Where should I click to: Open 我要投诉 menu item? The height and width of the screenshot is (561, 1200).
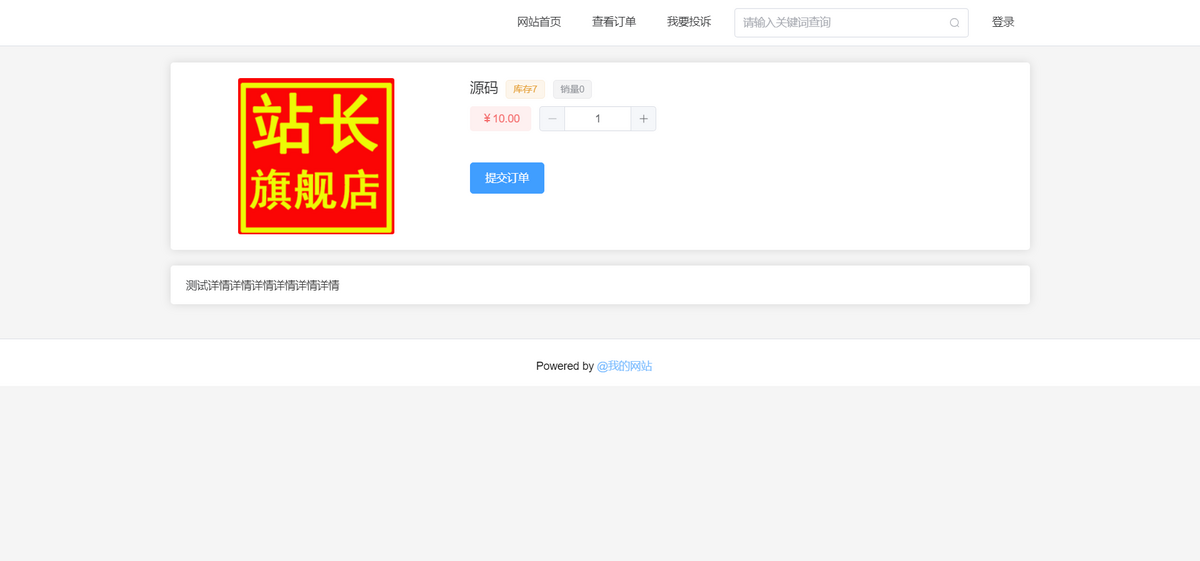click(x=689, y=22)
